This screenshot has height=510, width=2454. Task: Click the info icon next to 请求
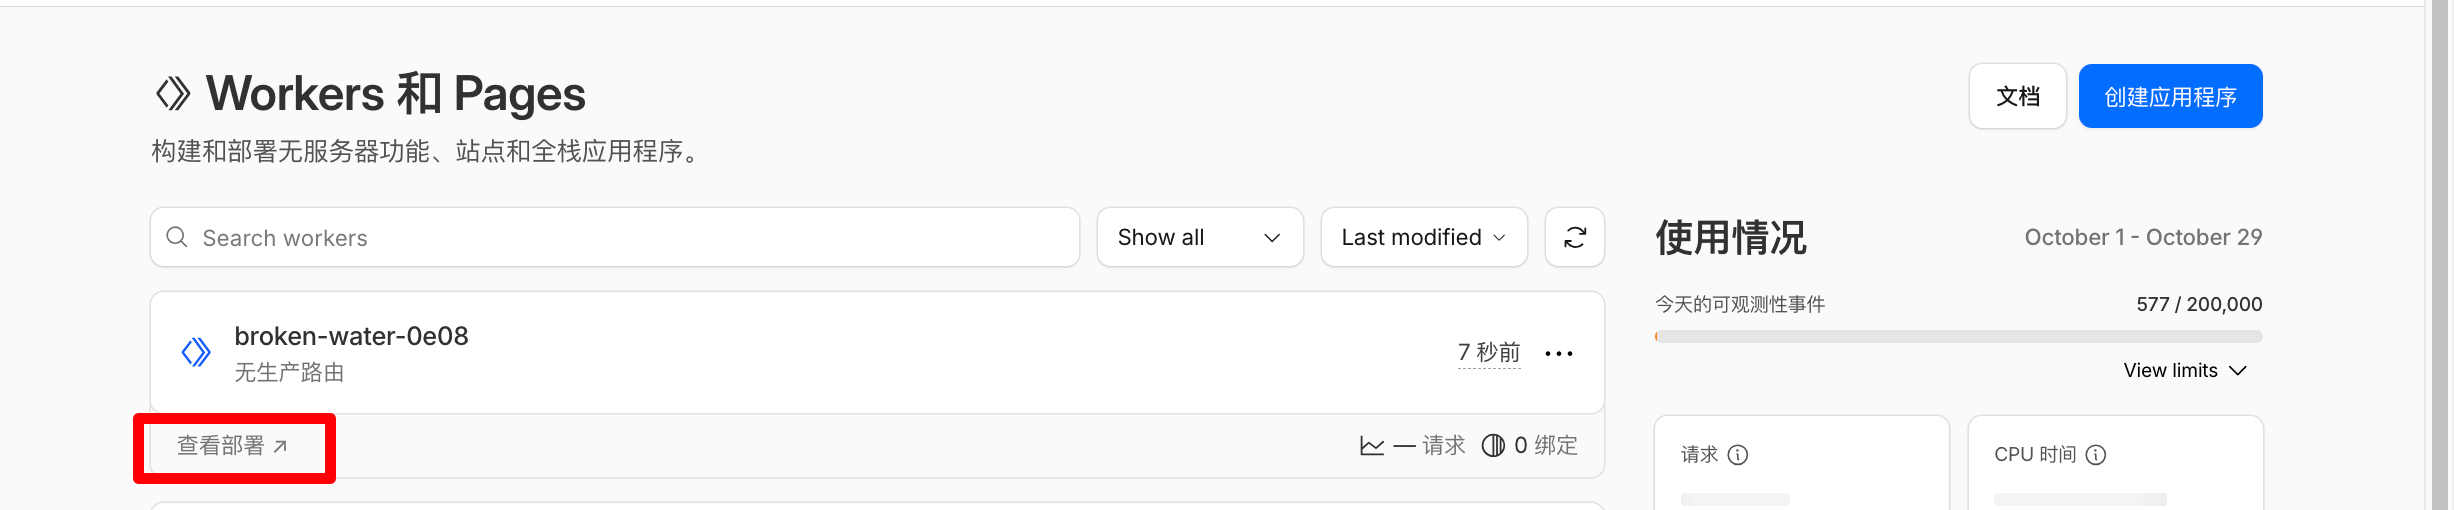click(x=1738, y=455)
